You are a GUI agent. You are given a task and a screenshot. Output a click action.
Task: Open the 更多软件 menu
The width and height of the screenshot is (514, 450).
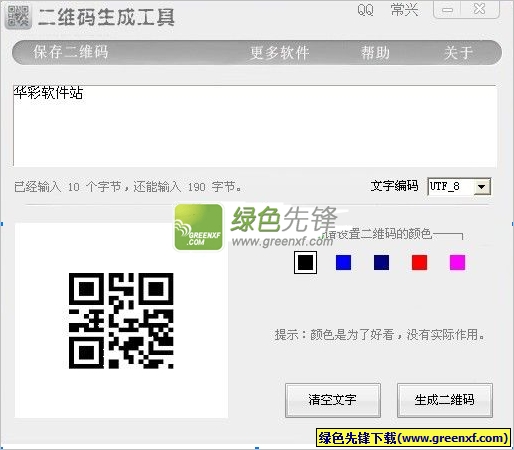[x=280, y=53]
